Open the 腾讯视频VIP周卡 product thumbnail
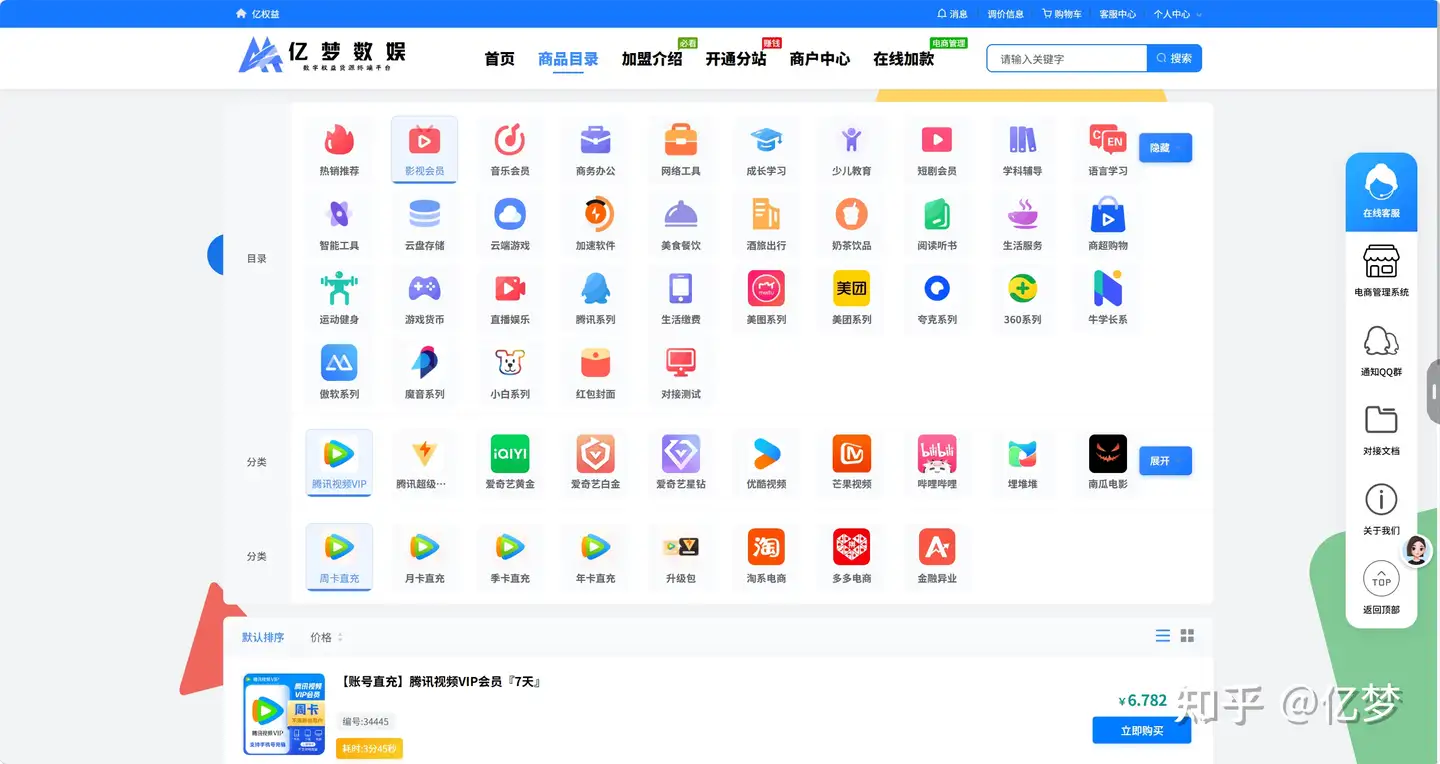This screenshot has height=764, width=1440. coord(285,714)
